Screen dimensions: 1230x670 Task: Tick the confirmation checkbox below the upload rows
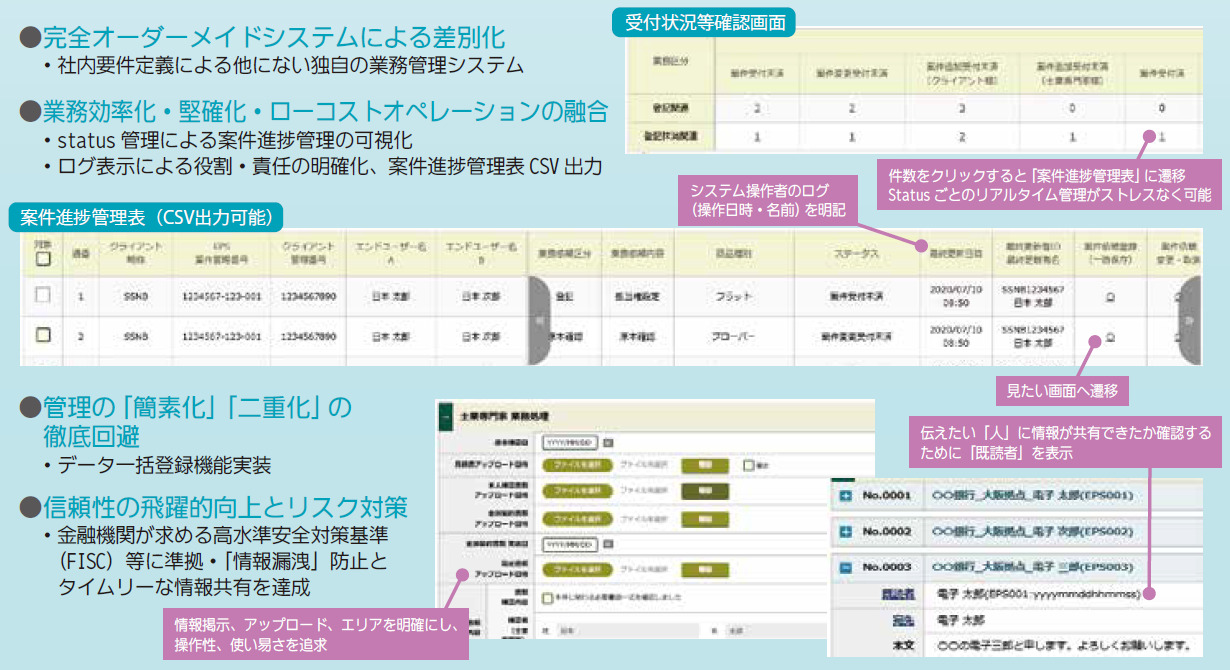coord(547,597)
